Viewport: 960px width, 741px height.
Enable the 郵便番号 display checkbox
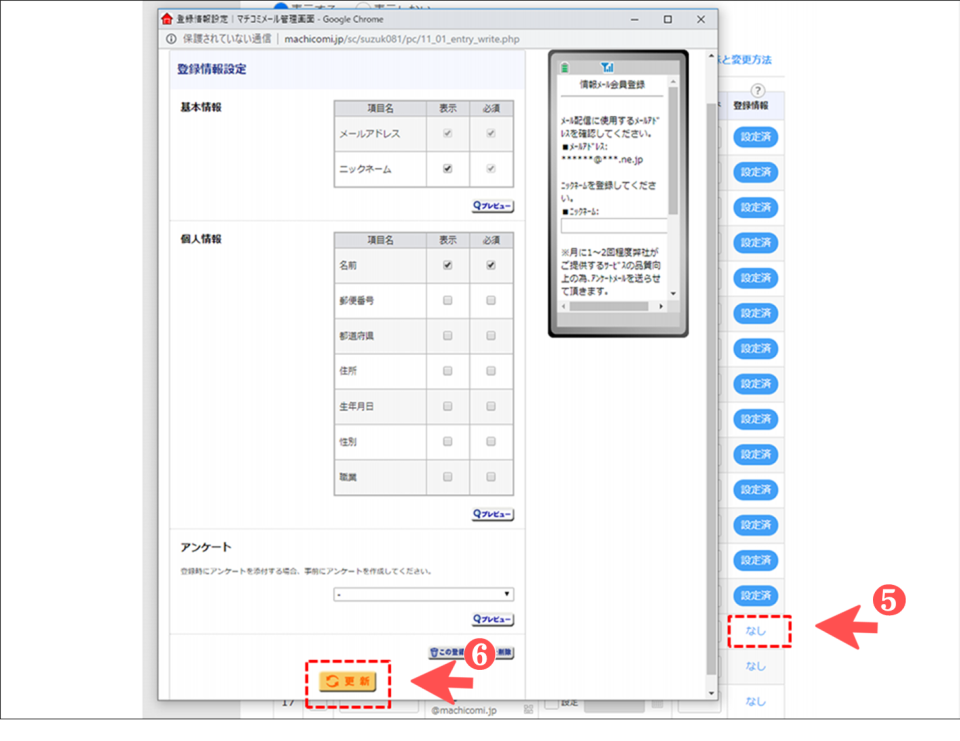click(x=447, y=300)
